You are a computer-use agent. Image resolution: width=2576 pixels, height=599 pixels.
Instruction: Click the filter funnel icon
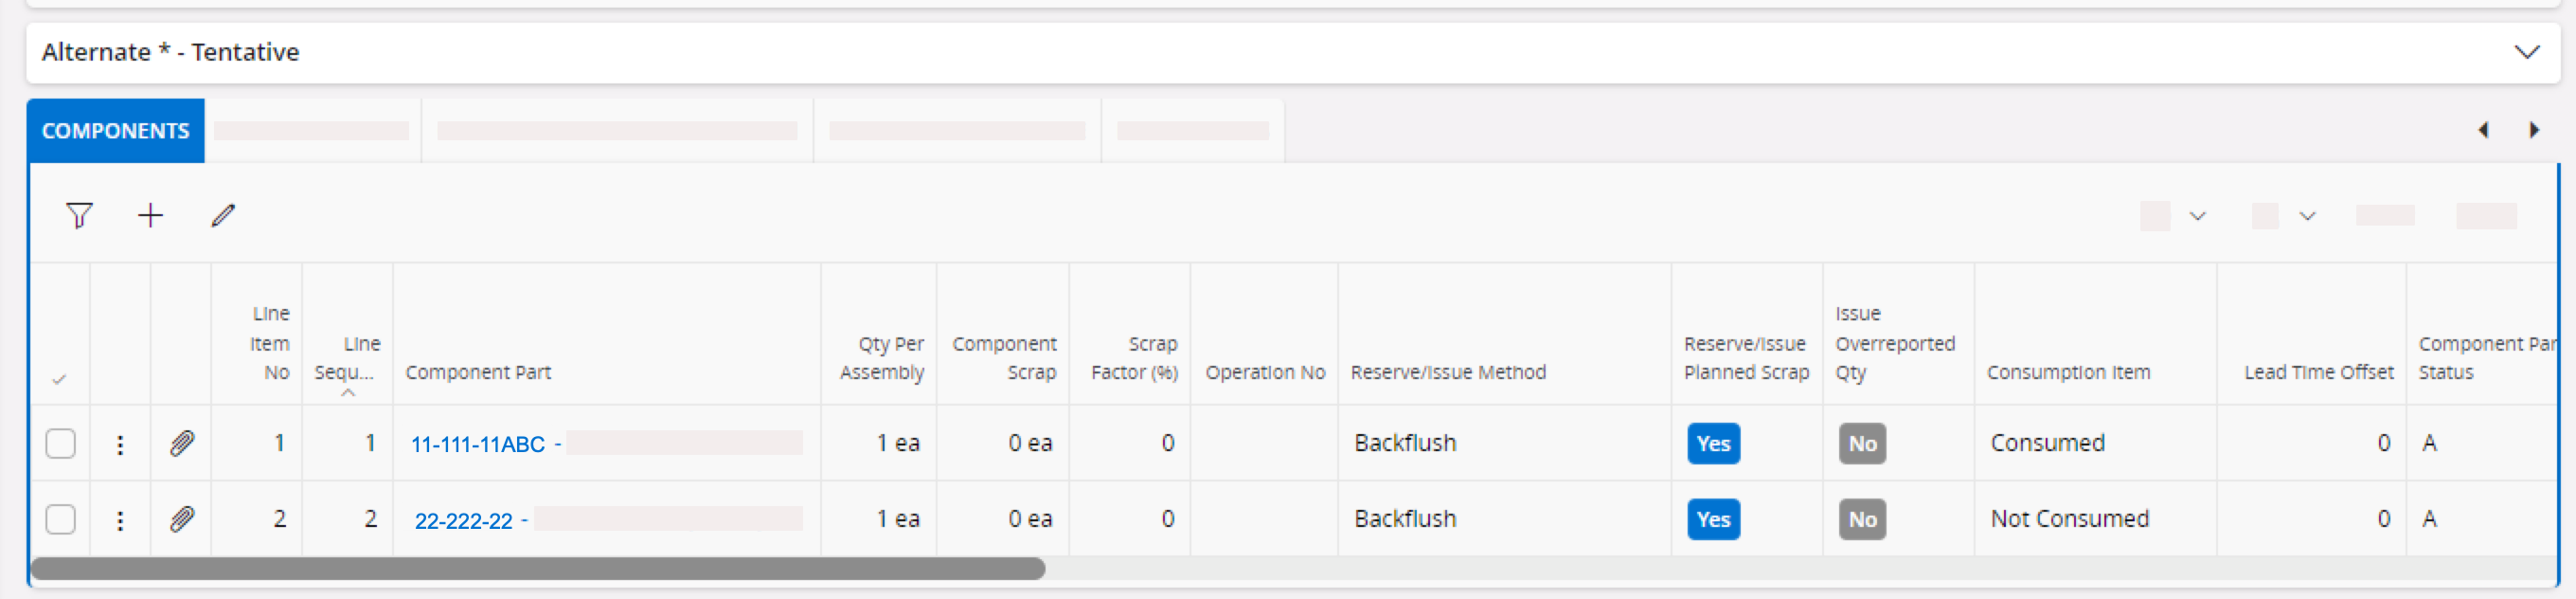[x=79, y=215]
